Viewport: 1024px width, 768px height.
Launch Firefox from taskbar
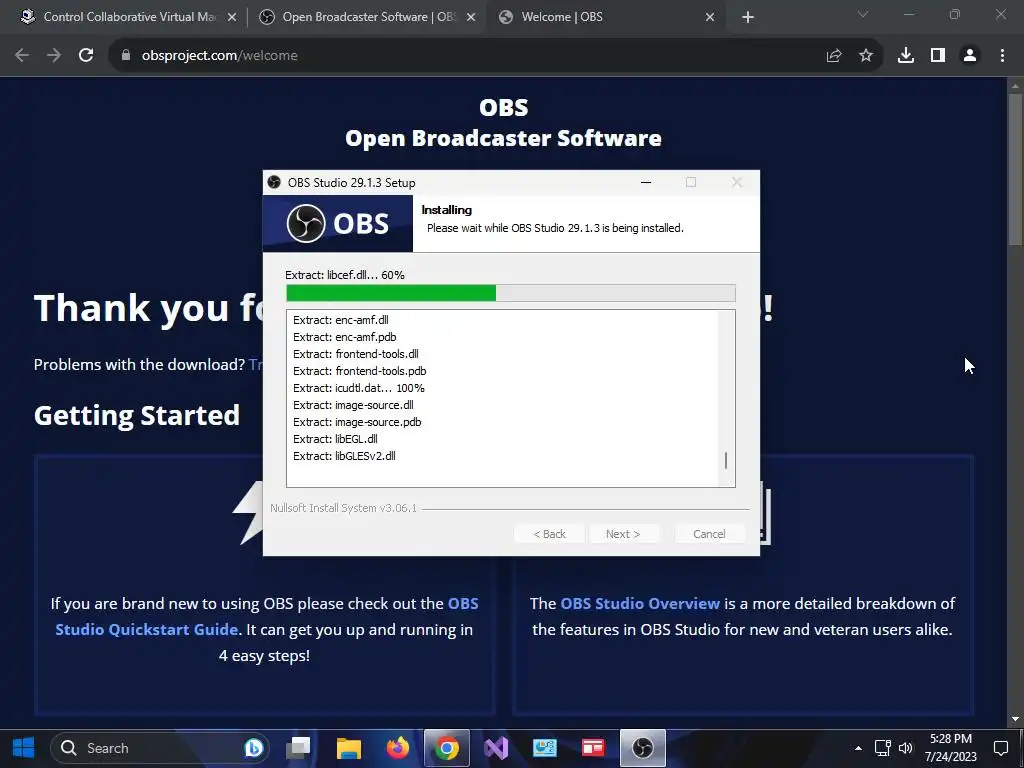(398, 748)
